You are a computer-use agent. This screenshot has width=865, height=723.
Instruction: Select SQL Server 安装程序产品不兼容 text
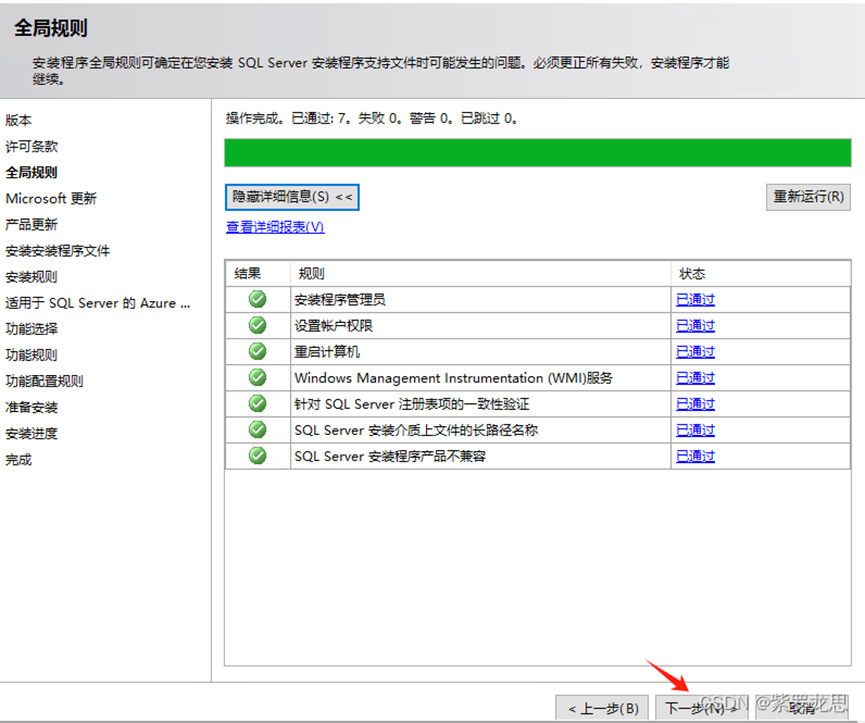390,456
